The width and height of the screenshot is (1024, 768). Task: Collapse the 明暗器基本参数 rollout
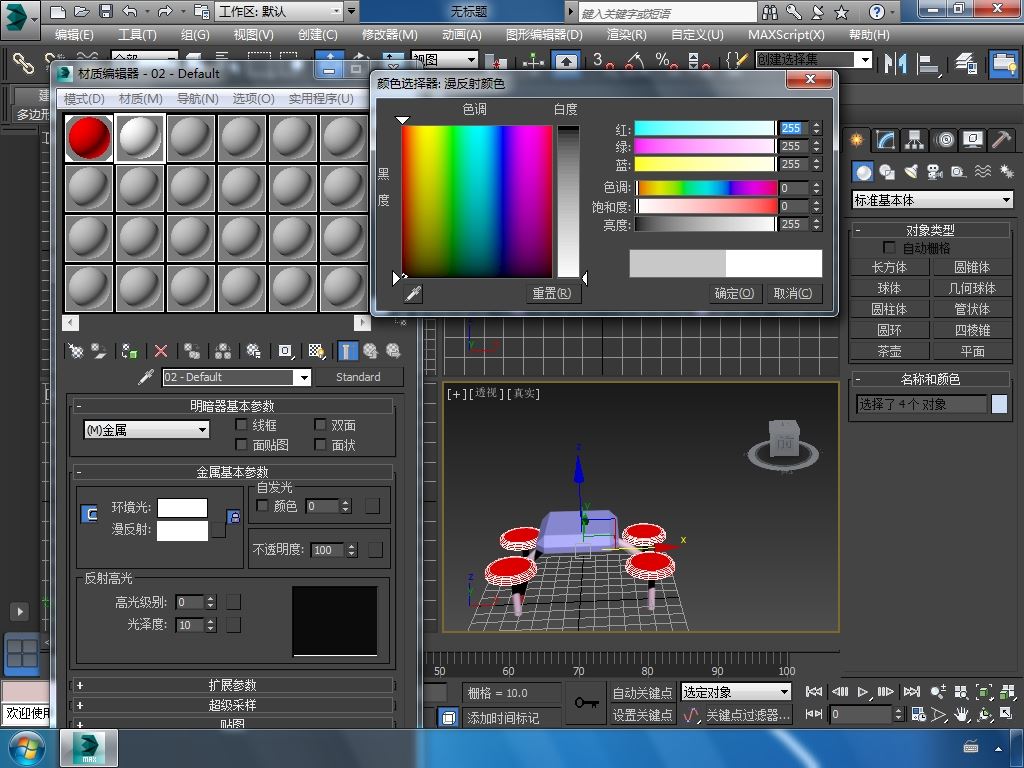(x=232, y=406)
